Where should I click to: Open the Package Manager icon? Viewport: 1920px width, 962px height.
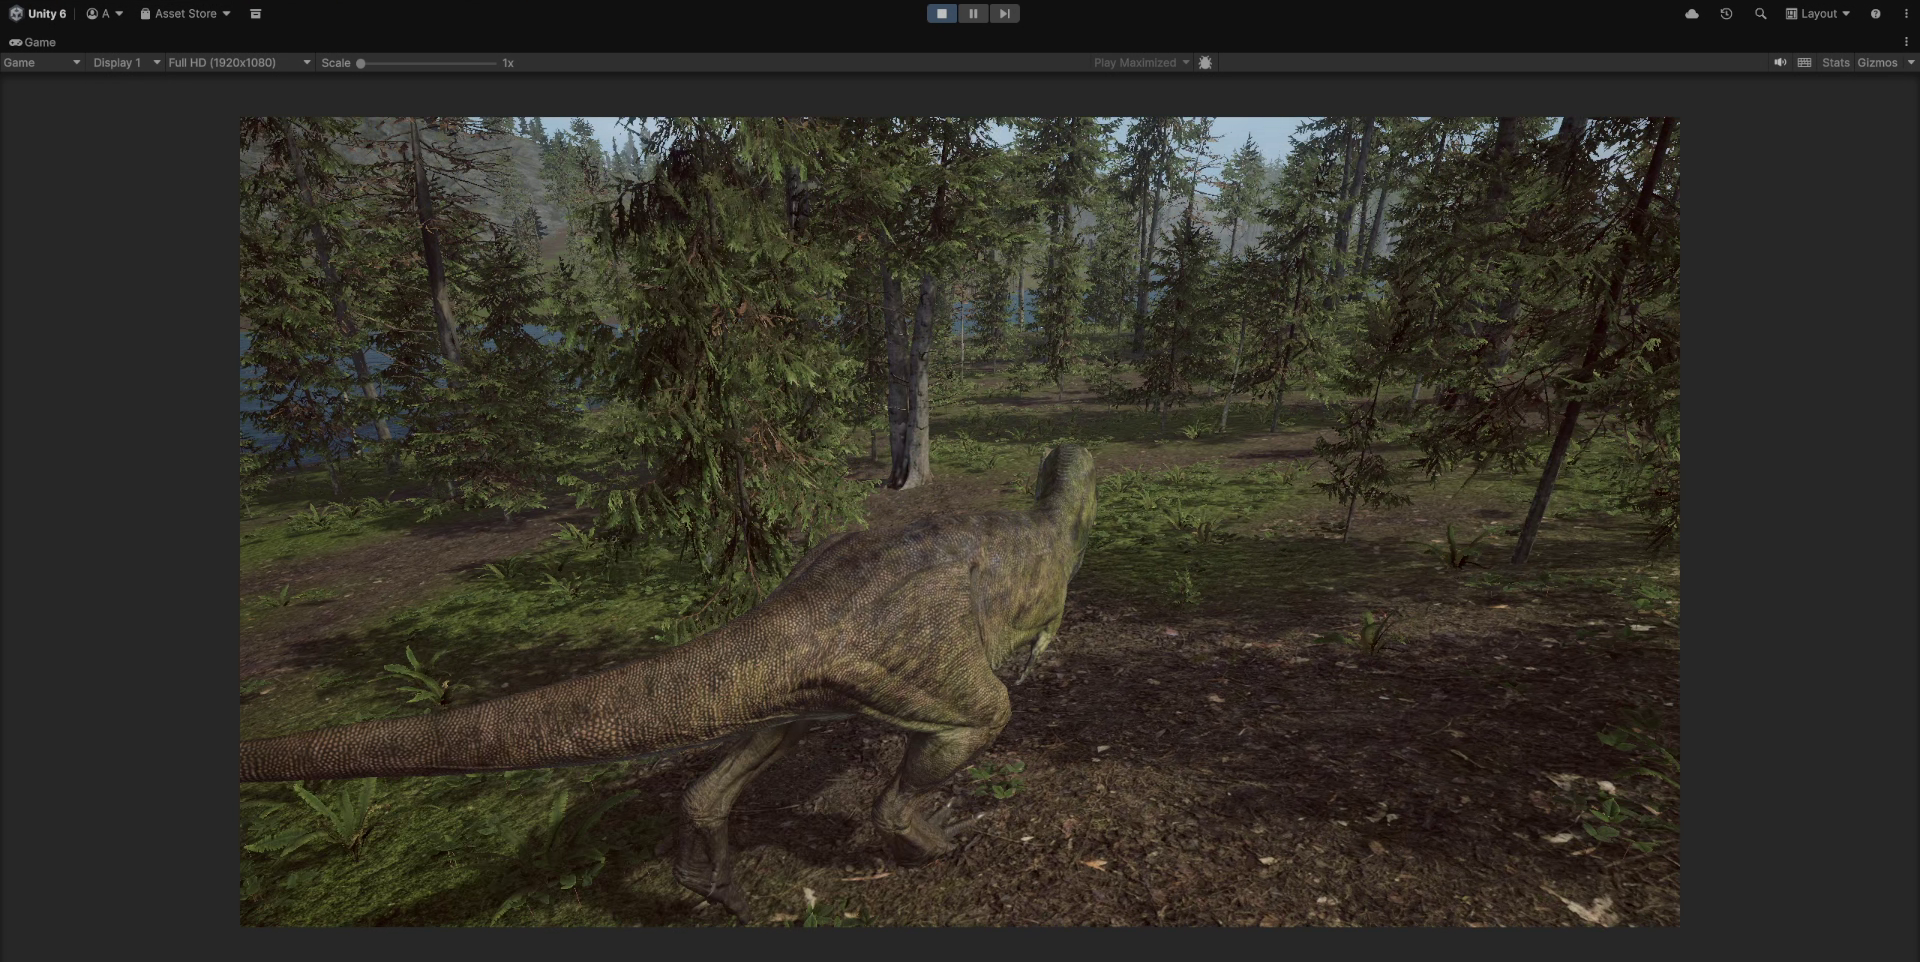click(x=256, y=14)
